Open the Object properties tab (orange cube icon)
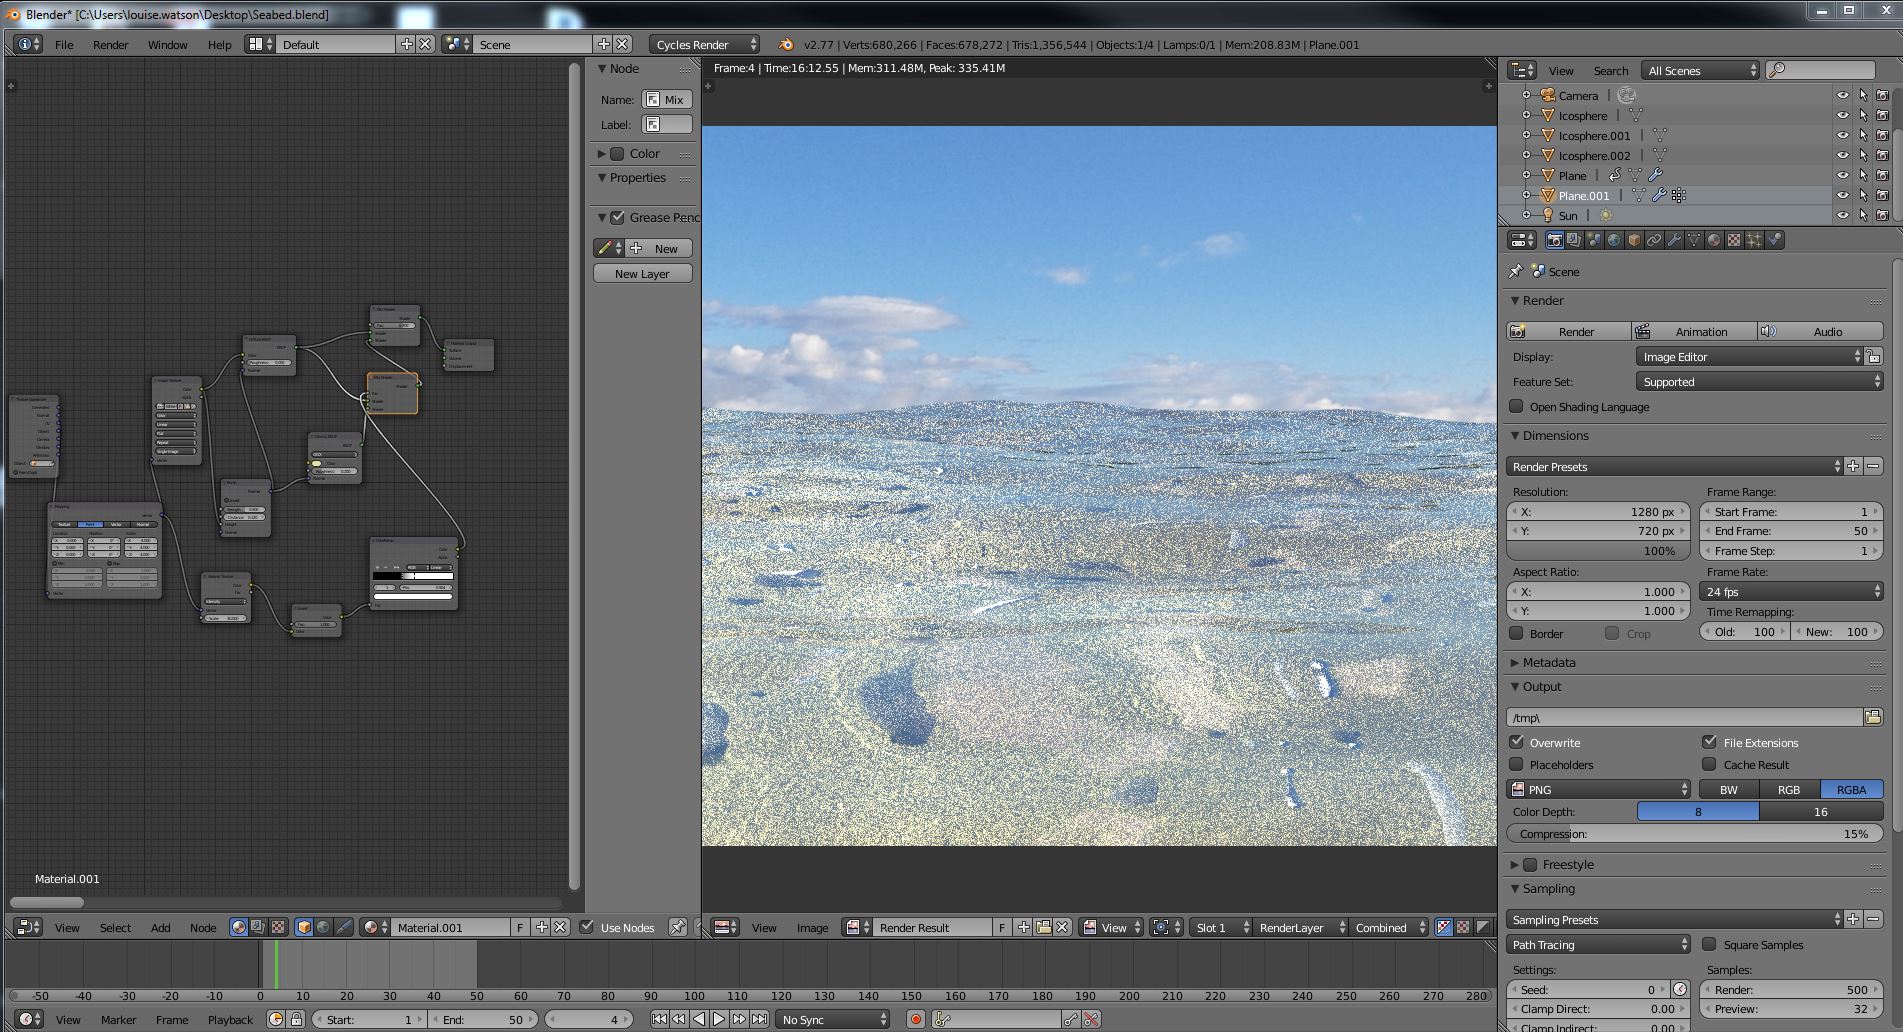 click(x=1634, y=240)
